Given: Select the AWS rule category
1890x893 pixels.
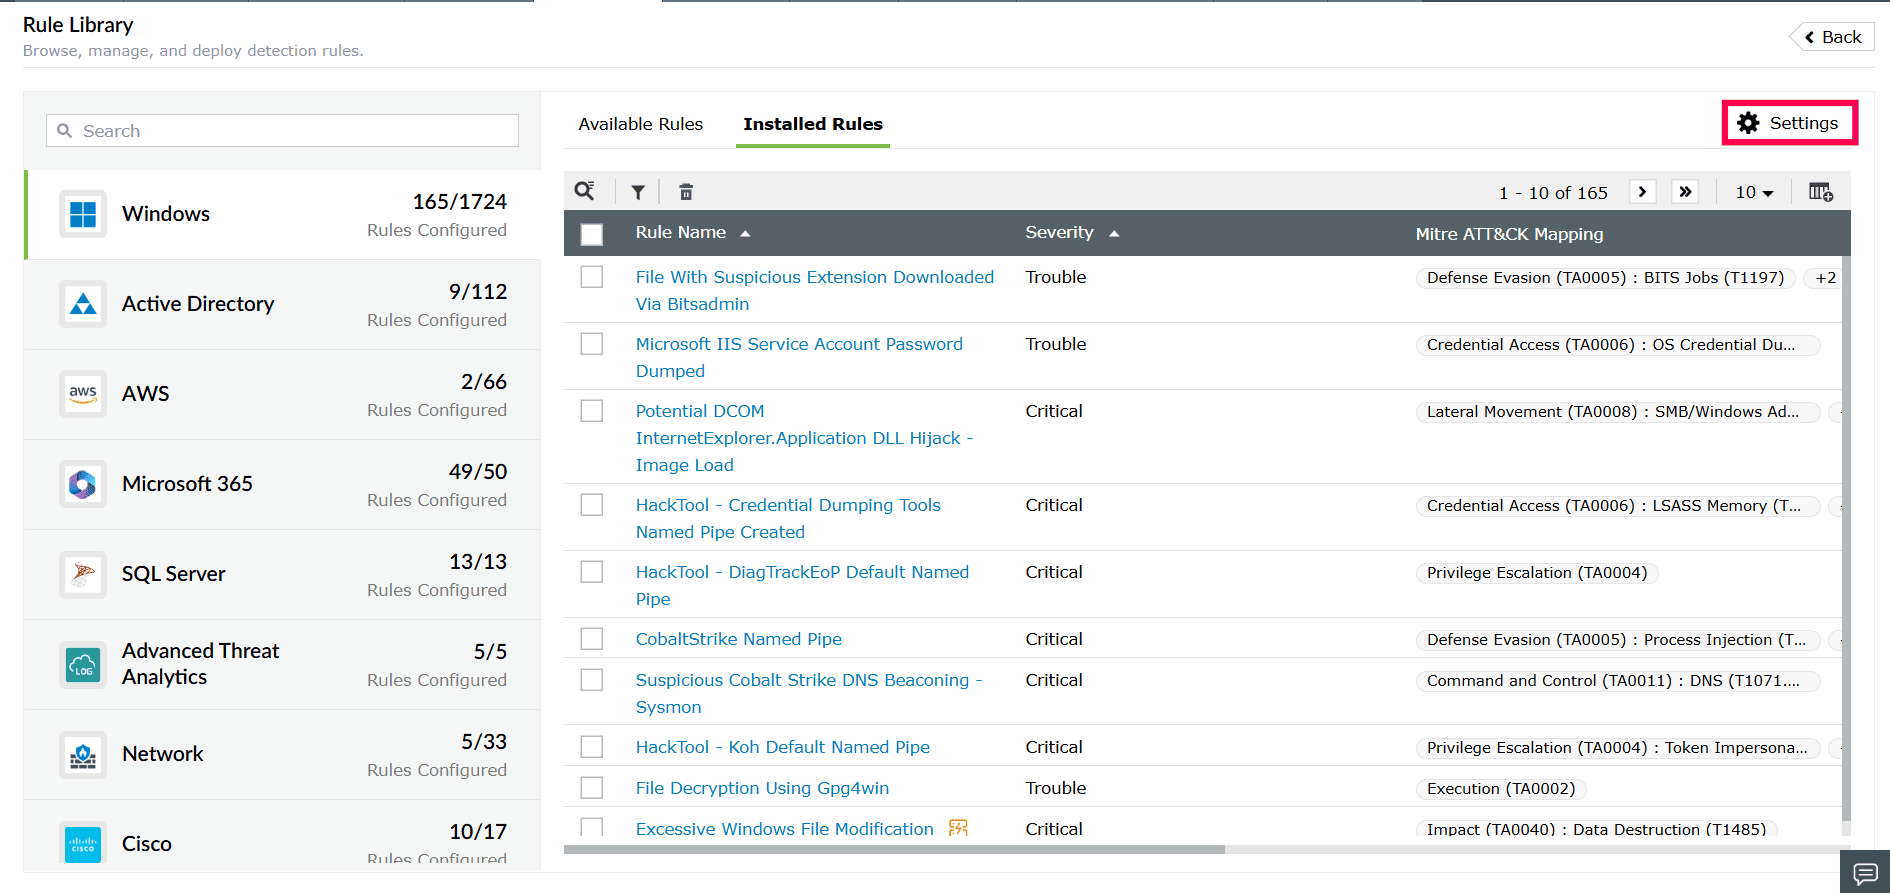Looking at the screenshot, I should 283,394.
